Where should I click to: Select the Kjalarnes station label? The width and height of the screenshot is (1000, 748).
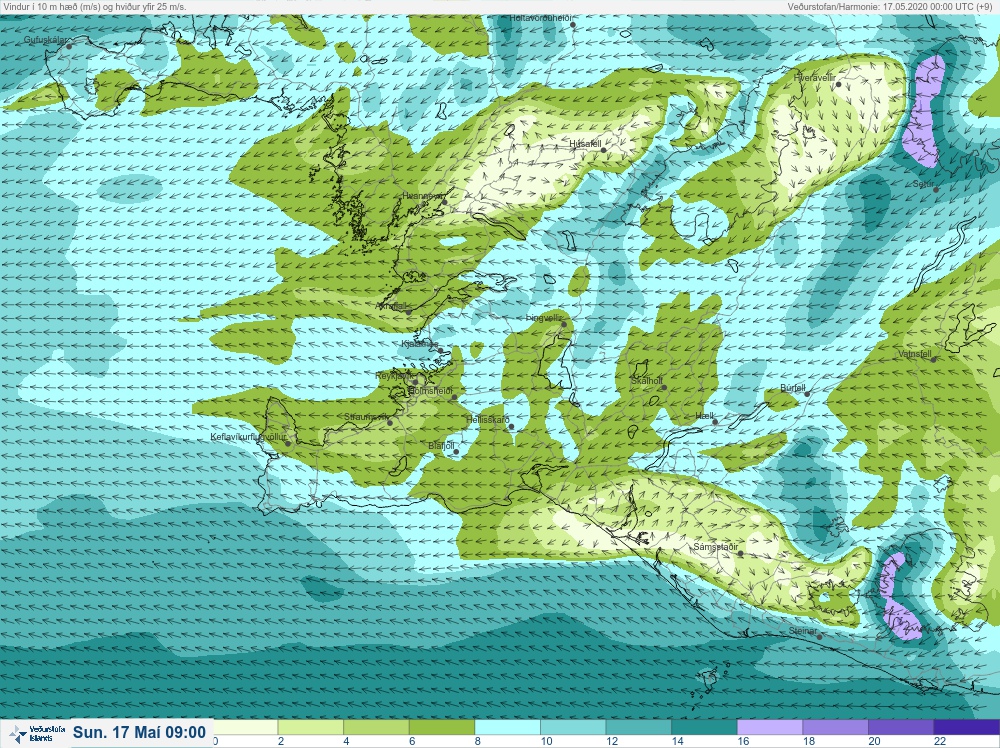click(419, 344)
